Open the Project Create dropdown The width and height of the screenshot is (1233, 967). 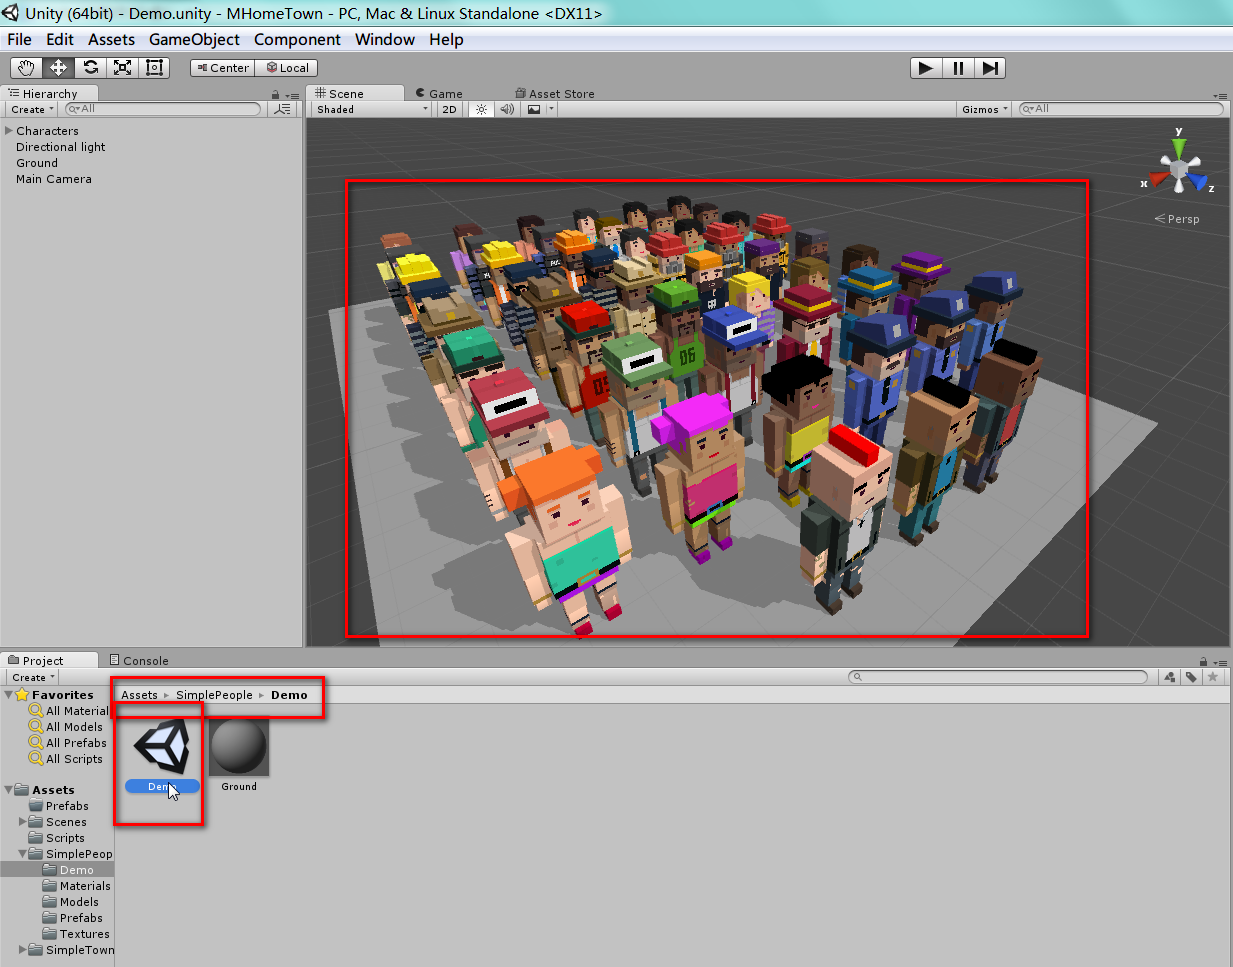pyautogui.click(x=33, y=677)
